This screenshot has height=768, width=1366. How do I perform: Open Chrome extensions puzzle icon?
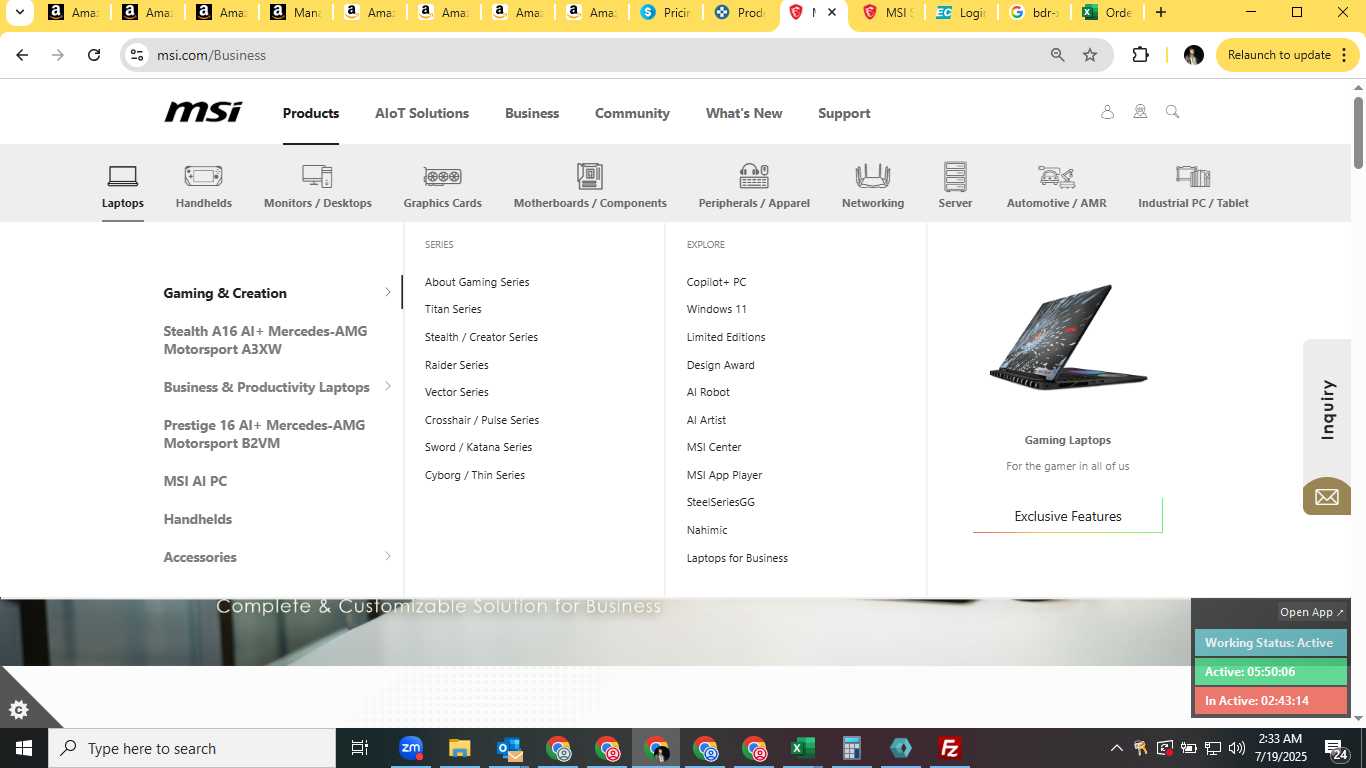tap(1140, 55)
